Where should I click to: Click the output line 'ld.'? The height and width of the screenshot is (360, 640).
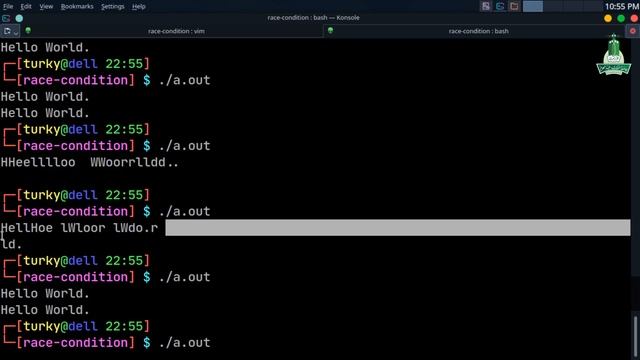click(x=11, y=244)
